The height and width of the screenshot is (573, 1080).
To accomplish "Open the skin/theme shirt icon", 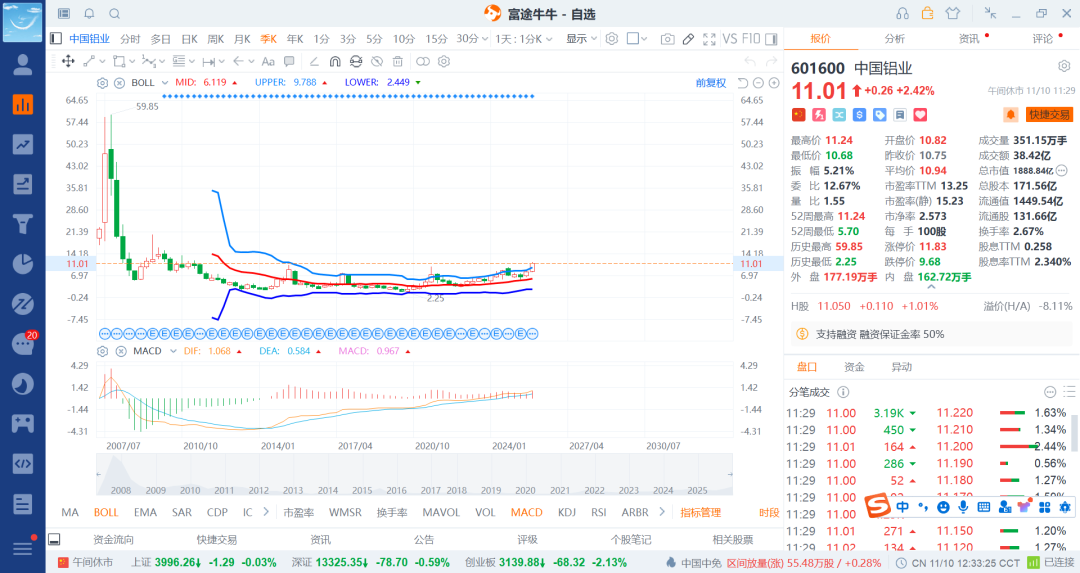I will point(953,14).
